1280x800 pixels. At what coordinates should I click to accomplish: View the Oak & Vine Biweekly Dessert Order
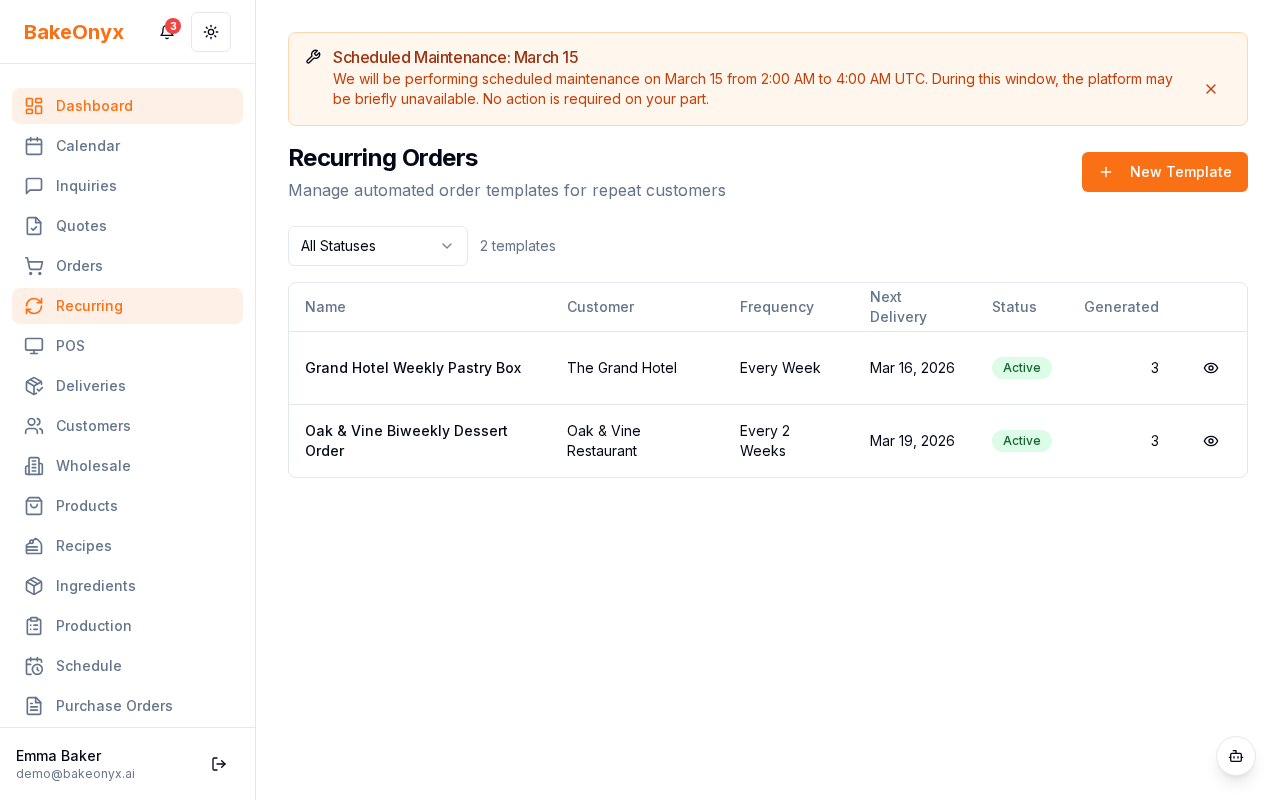pos(1211,441)
